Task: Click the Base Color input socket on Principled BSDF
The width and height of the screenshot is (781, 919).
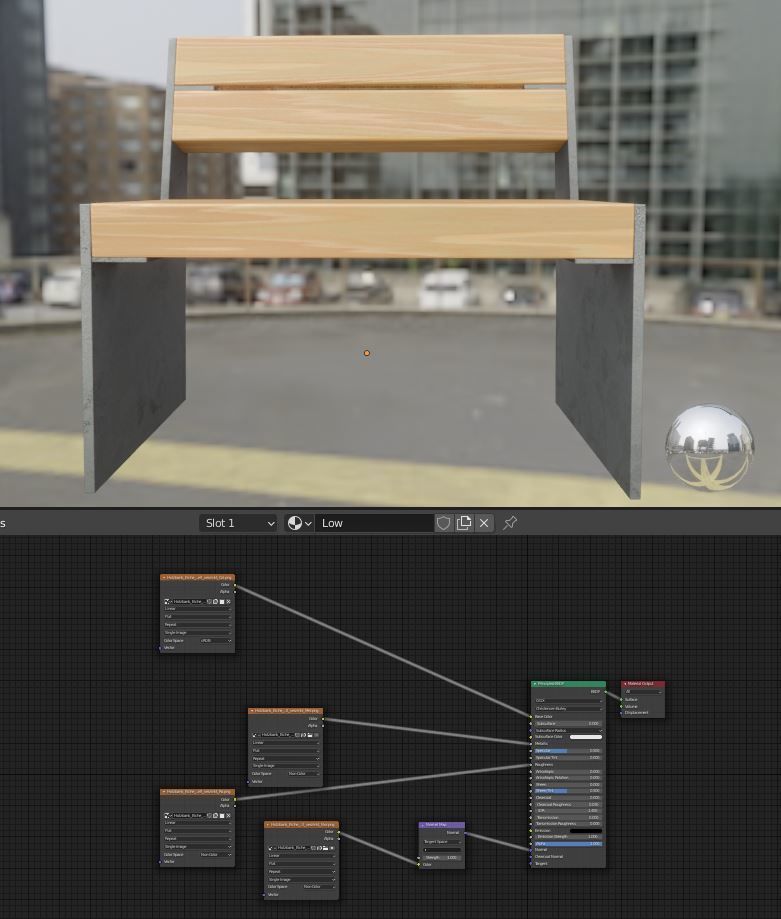Action: point(531,716)
